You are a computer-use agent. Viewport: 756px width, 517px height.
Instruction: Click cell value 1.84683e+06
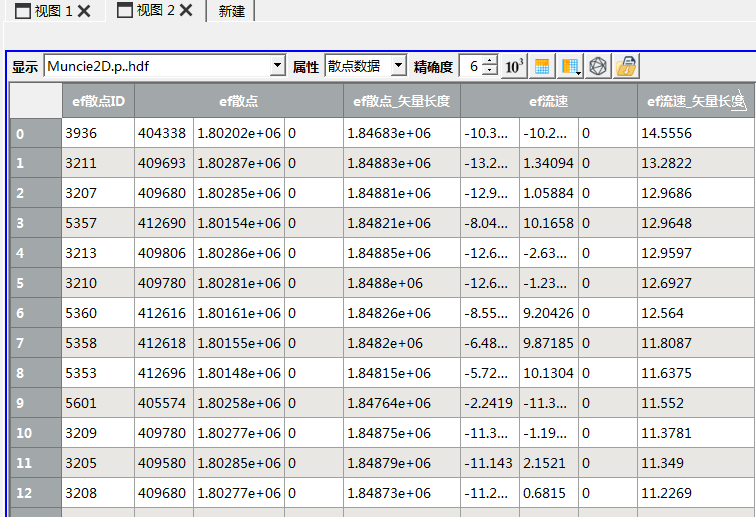point(402,134)
